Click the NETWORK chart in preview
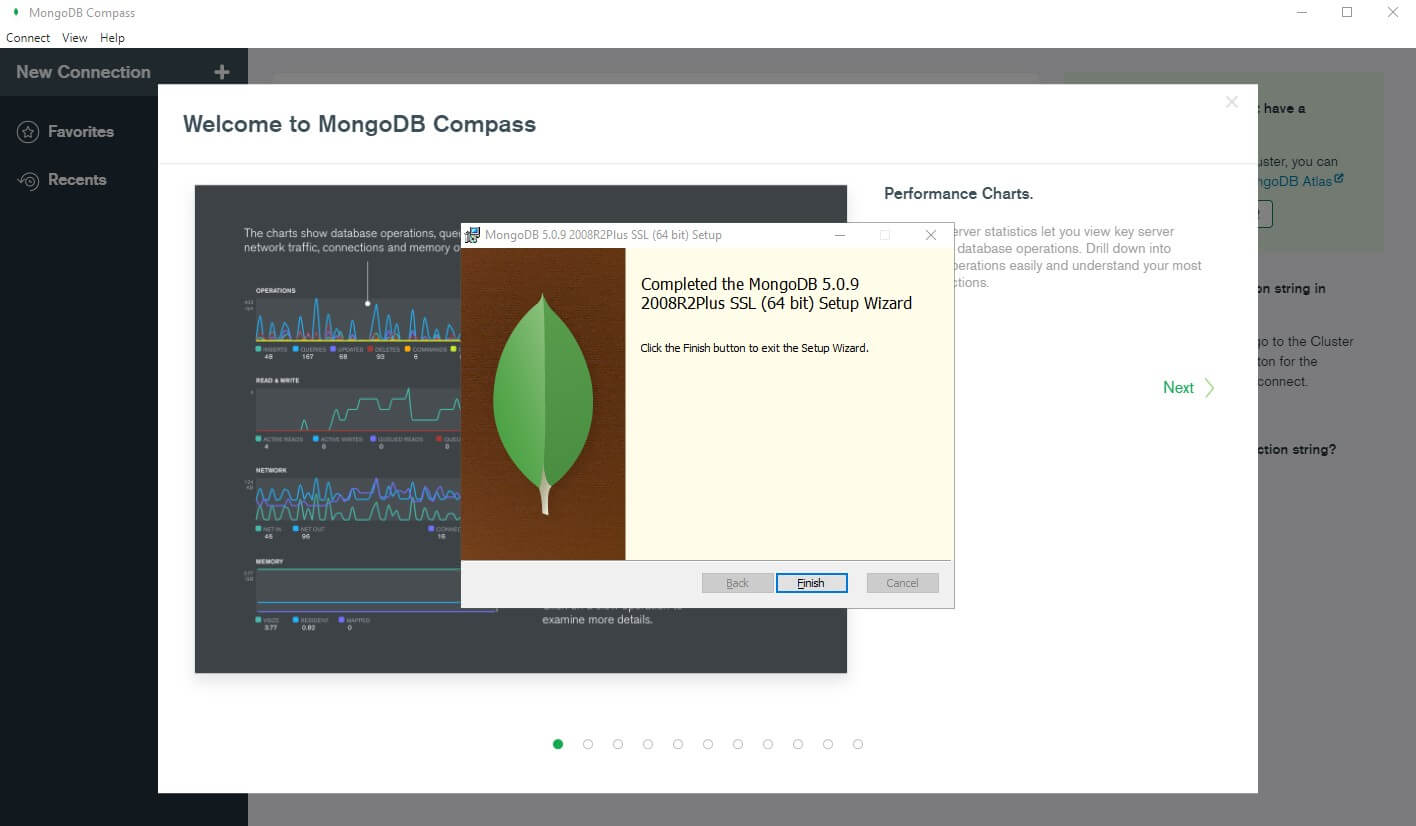 tap(358, 497)
